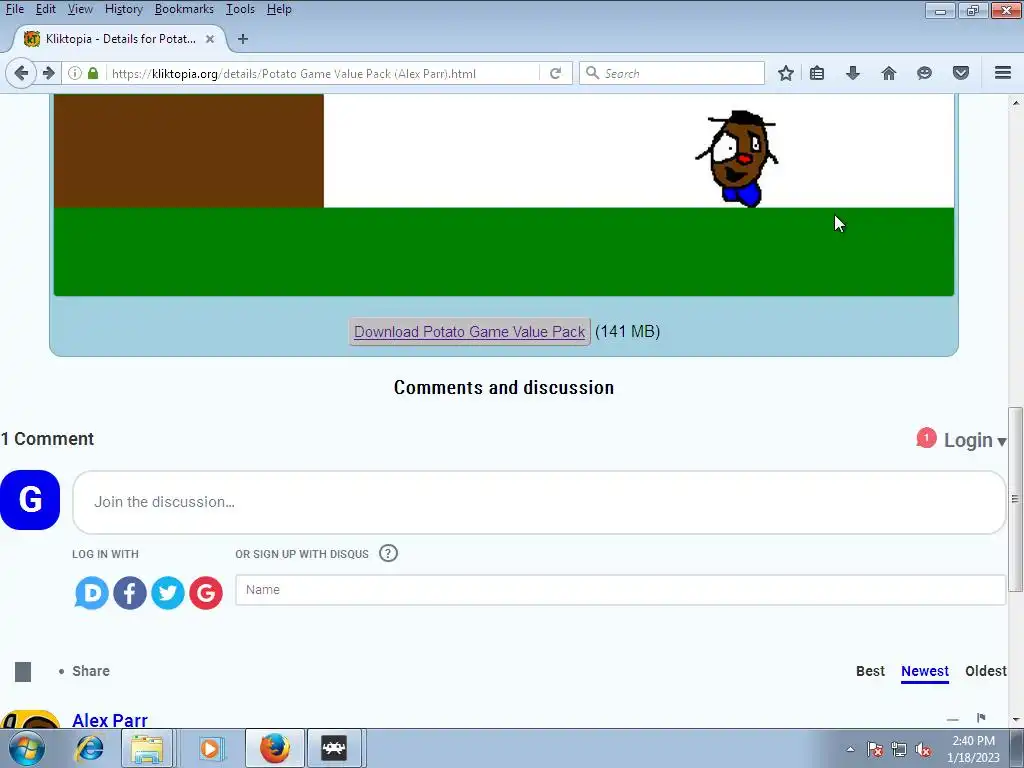
Task: Log in with the Twitter icon
Action: pos(168,593)
